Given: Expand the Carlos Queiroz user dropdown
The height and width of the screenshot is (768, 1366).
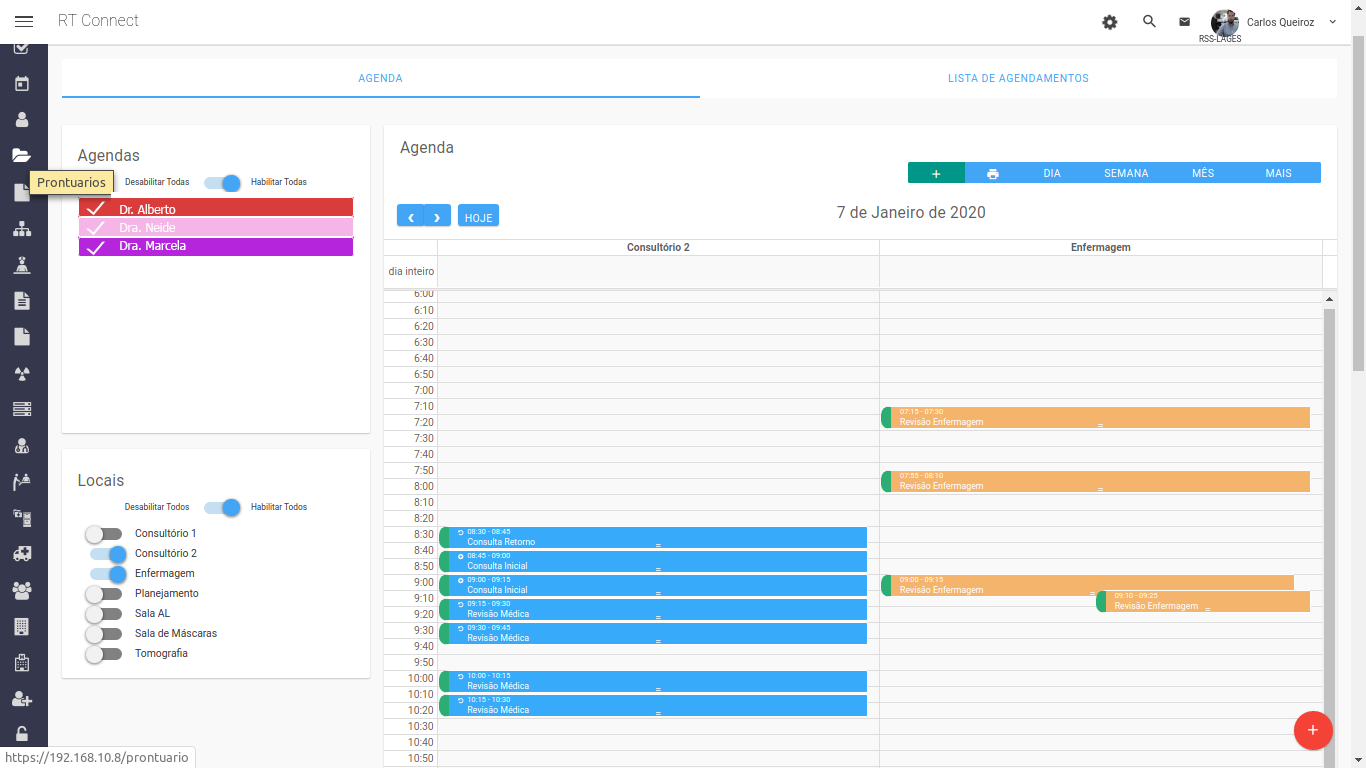Looking at the screenshot, I should tap(1332, 22).
